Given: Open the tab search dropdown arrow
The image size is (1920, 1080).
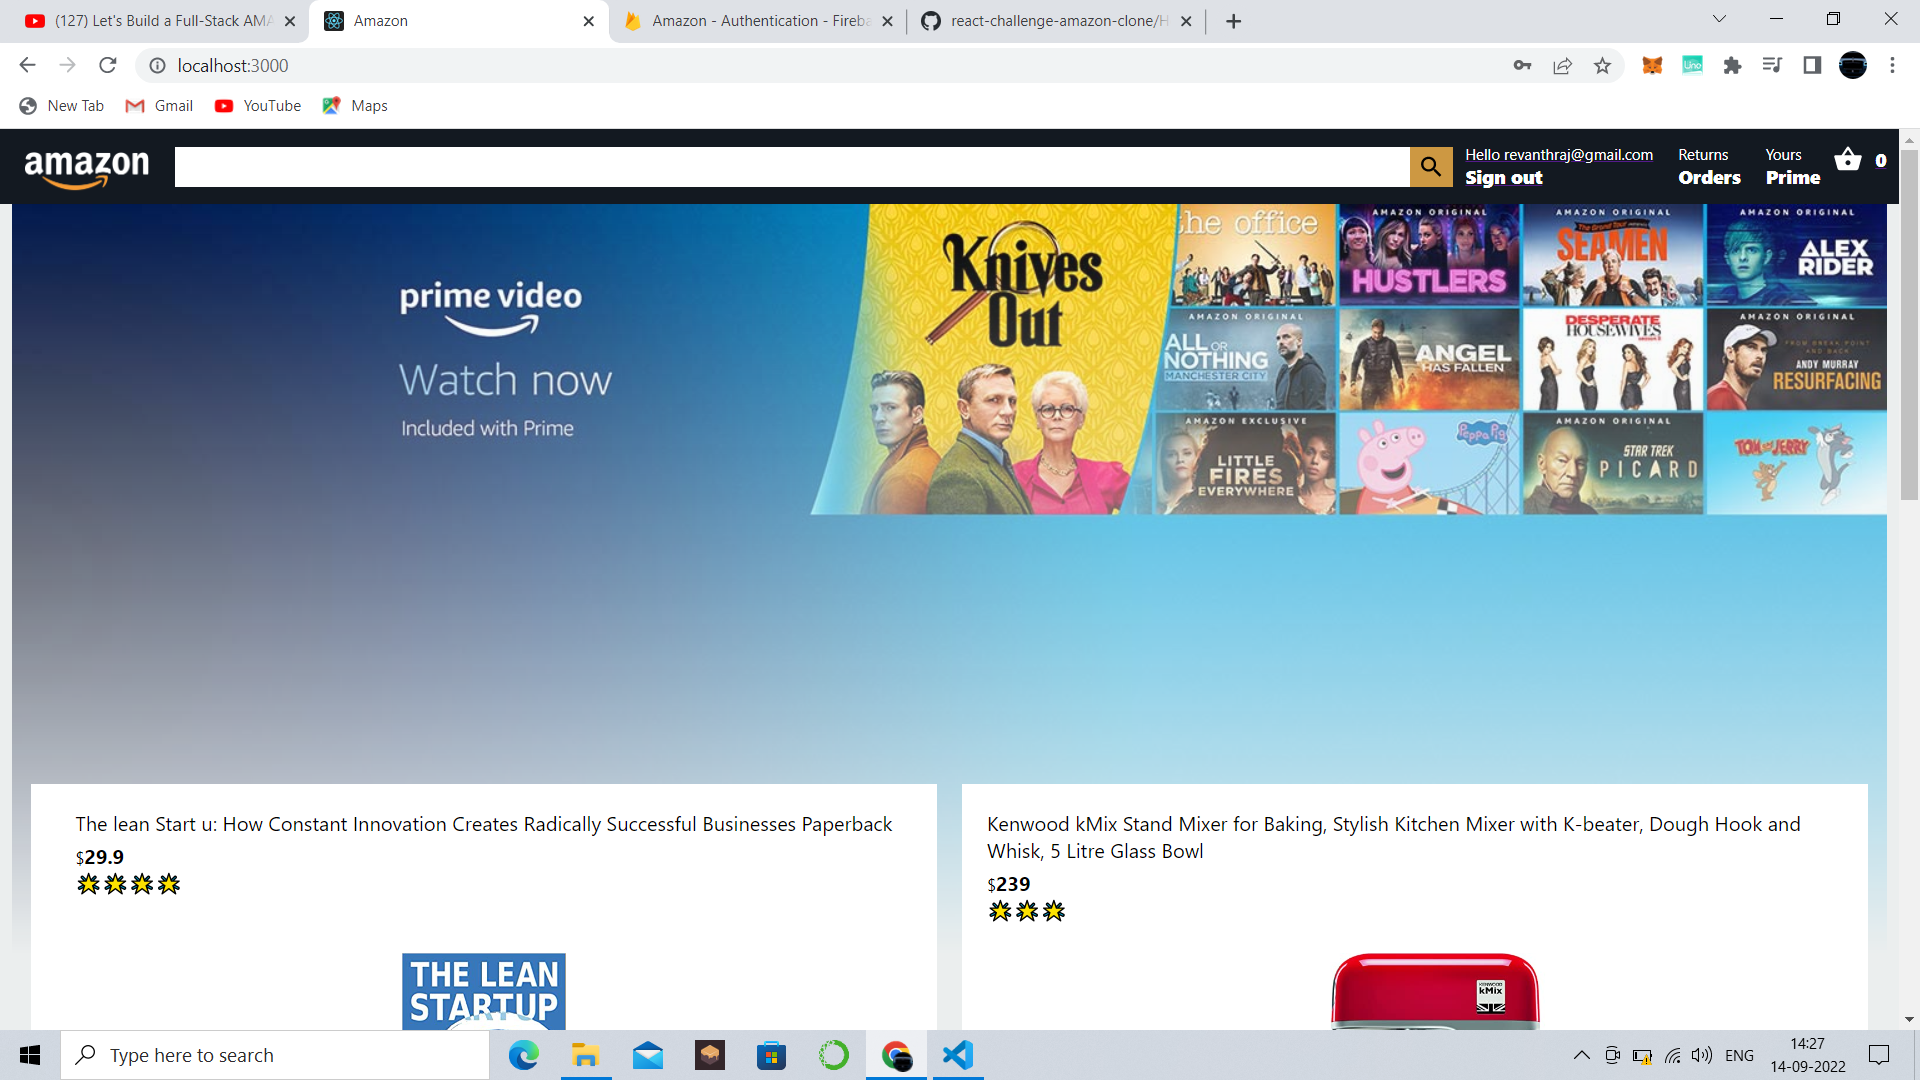Looking at the screenshot, I should [1719, 19].
